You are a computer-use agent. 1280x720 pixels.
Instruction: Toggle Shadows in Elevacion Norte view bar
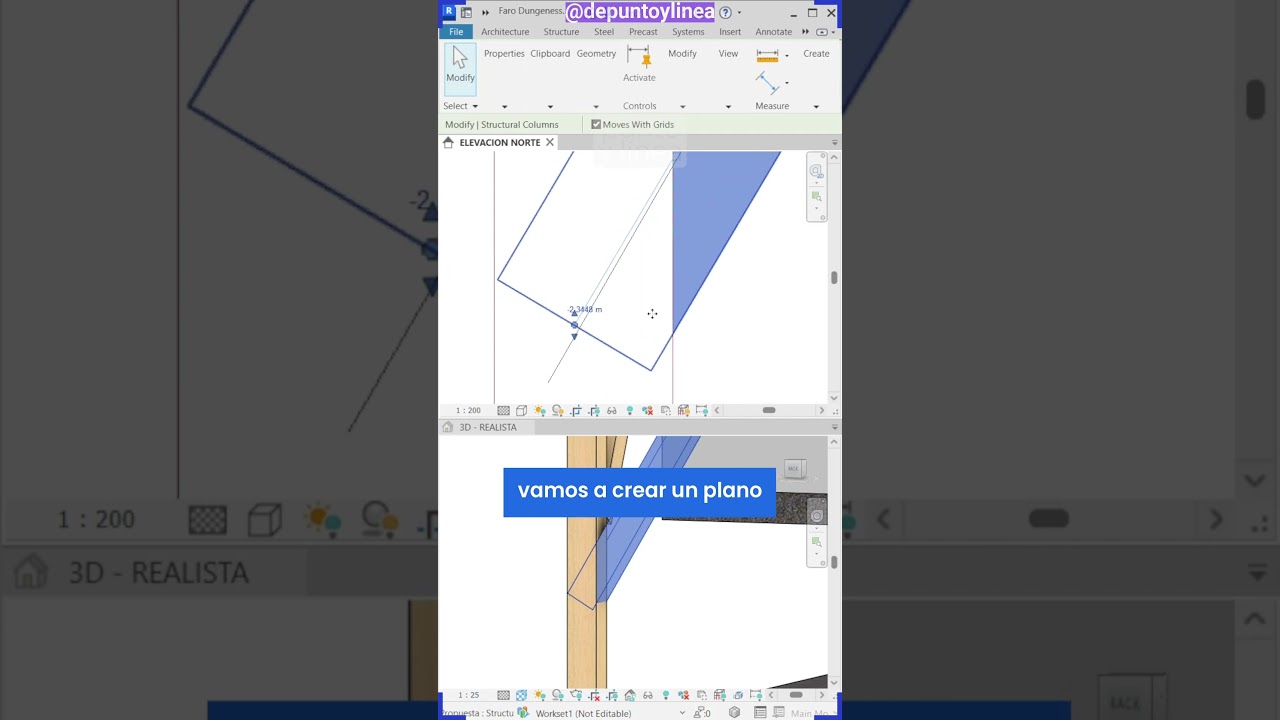click(x=558, y=410)
